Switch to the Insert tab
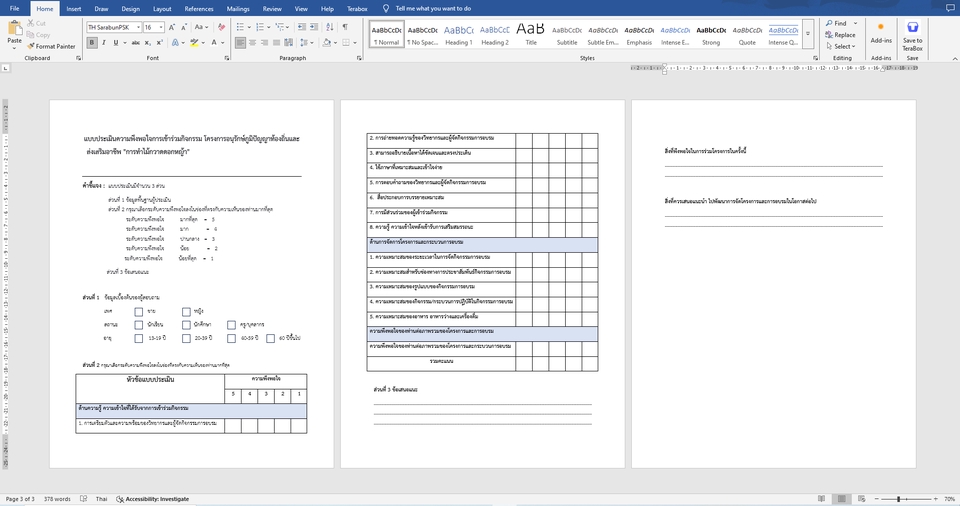The width and height of the screenshot is (960, 506). pos(73,9)
